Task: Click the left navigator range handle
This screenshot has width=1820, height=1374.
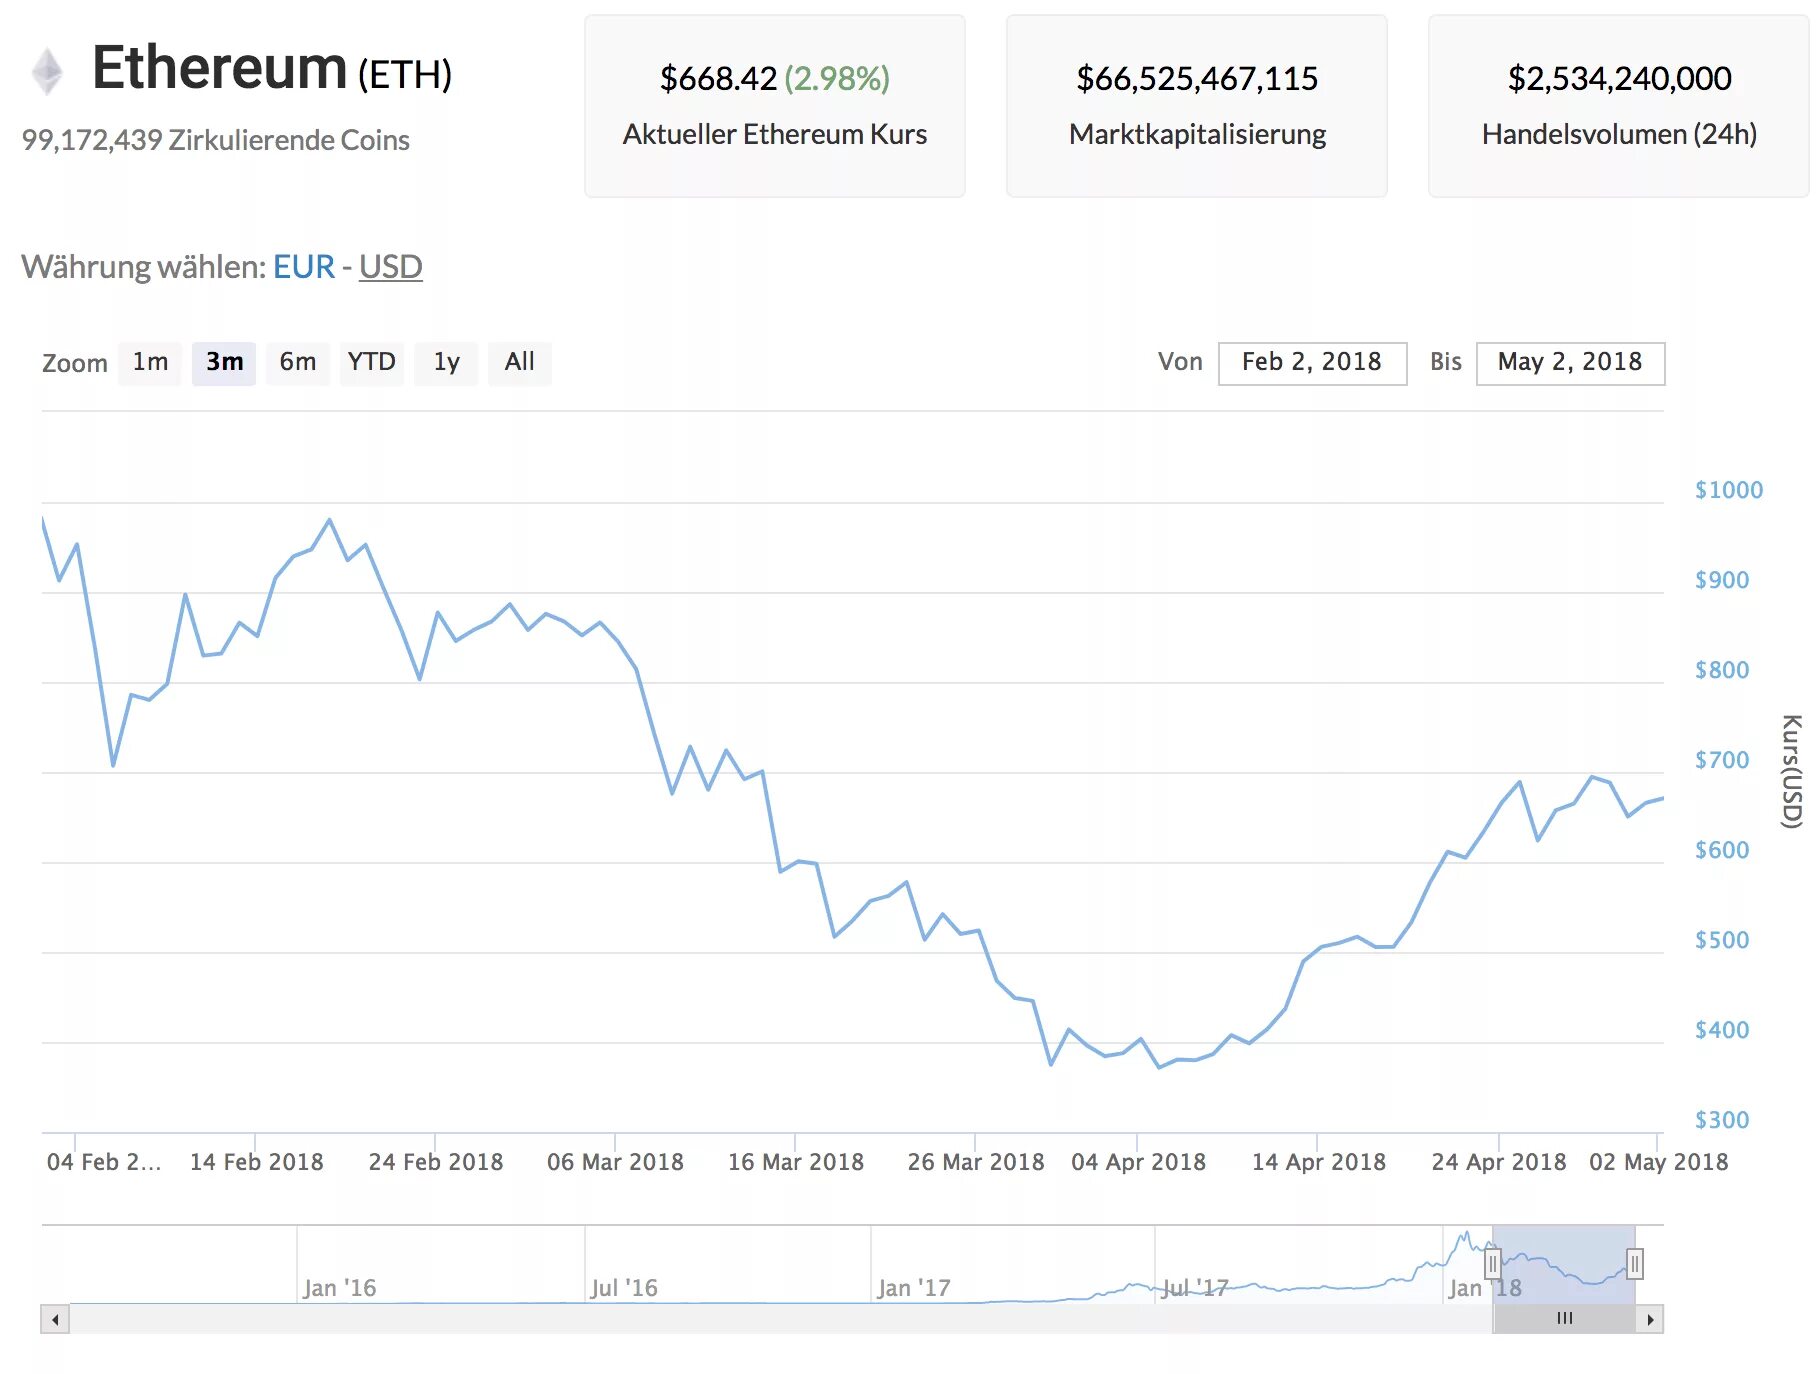Action: pos(1492,1264)
